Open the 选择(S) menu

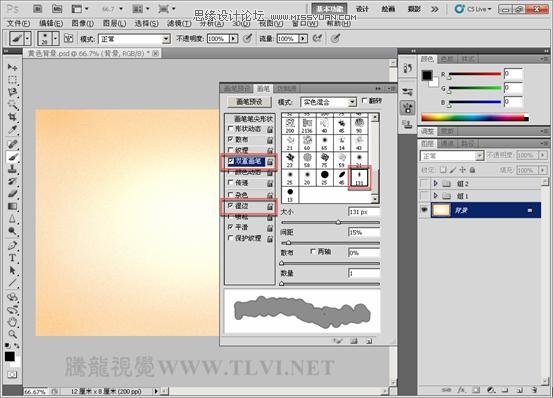(146, 23)
